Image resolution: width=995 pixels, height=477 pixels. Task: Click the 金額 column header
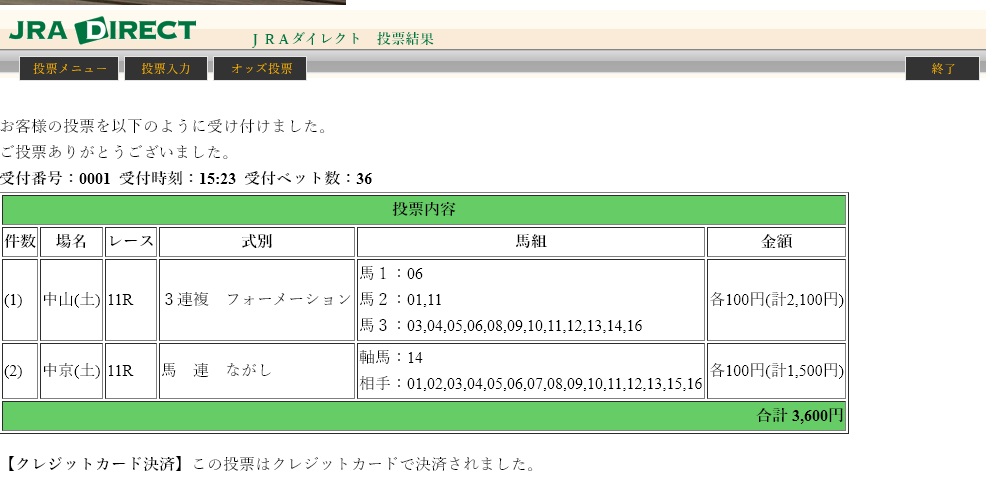click(x=776, y=242)
